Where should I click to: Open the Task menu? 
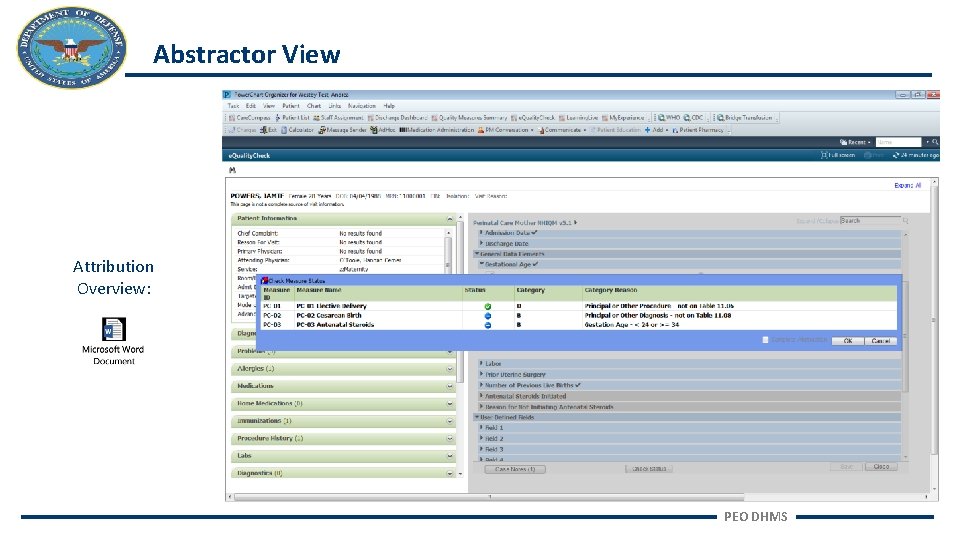(233, 106)
